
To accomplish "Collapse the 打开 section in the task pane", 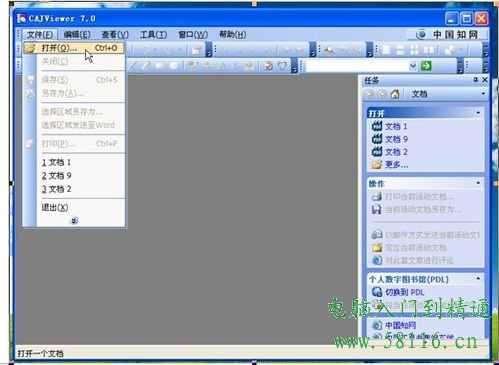I will pyautogui.click(x=478, y=113).
